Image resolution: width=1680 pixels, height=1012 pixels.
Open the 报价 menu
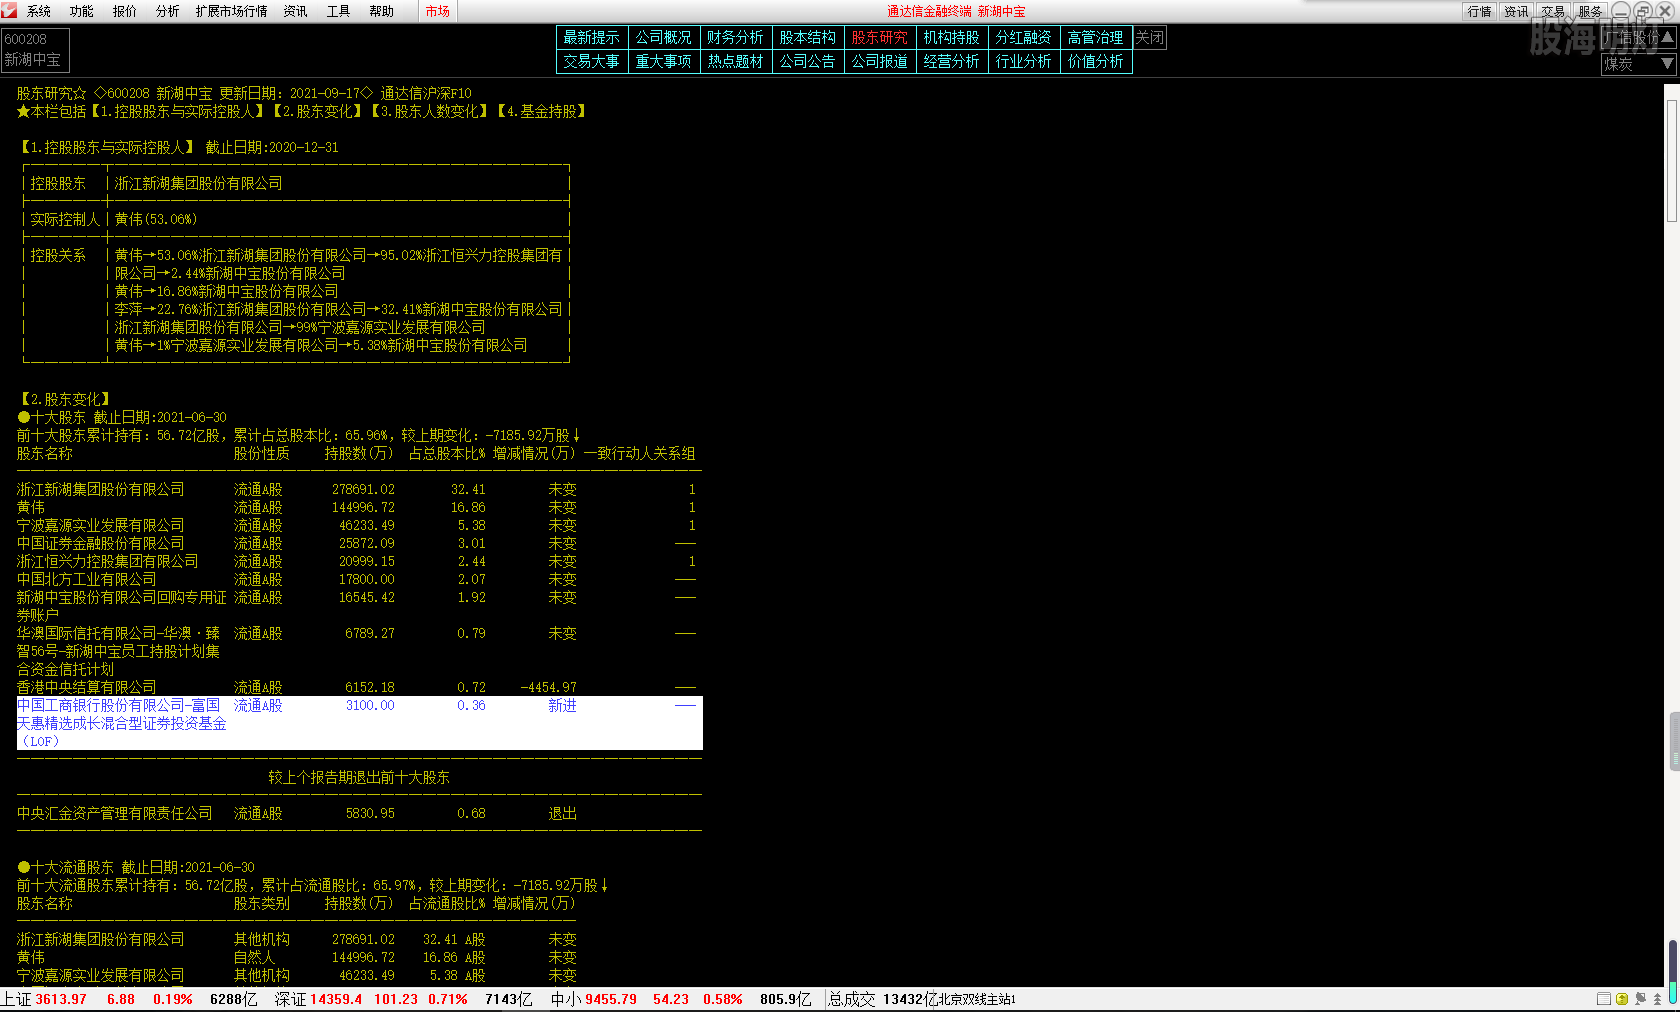[x=125, y=11]
